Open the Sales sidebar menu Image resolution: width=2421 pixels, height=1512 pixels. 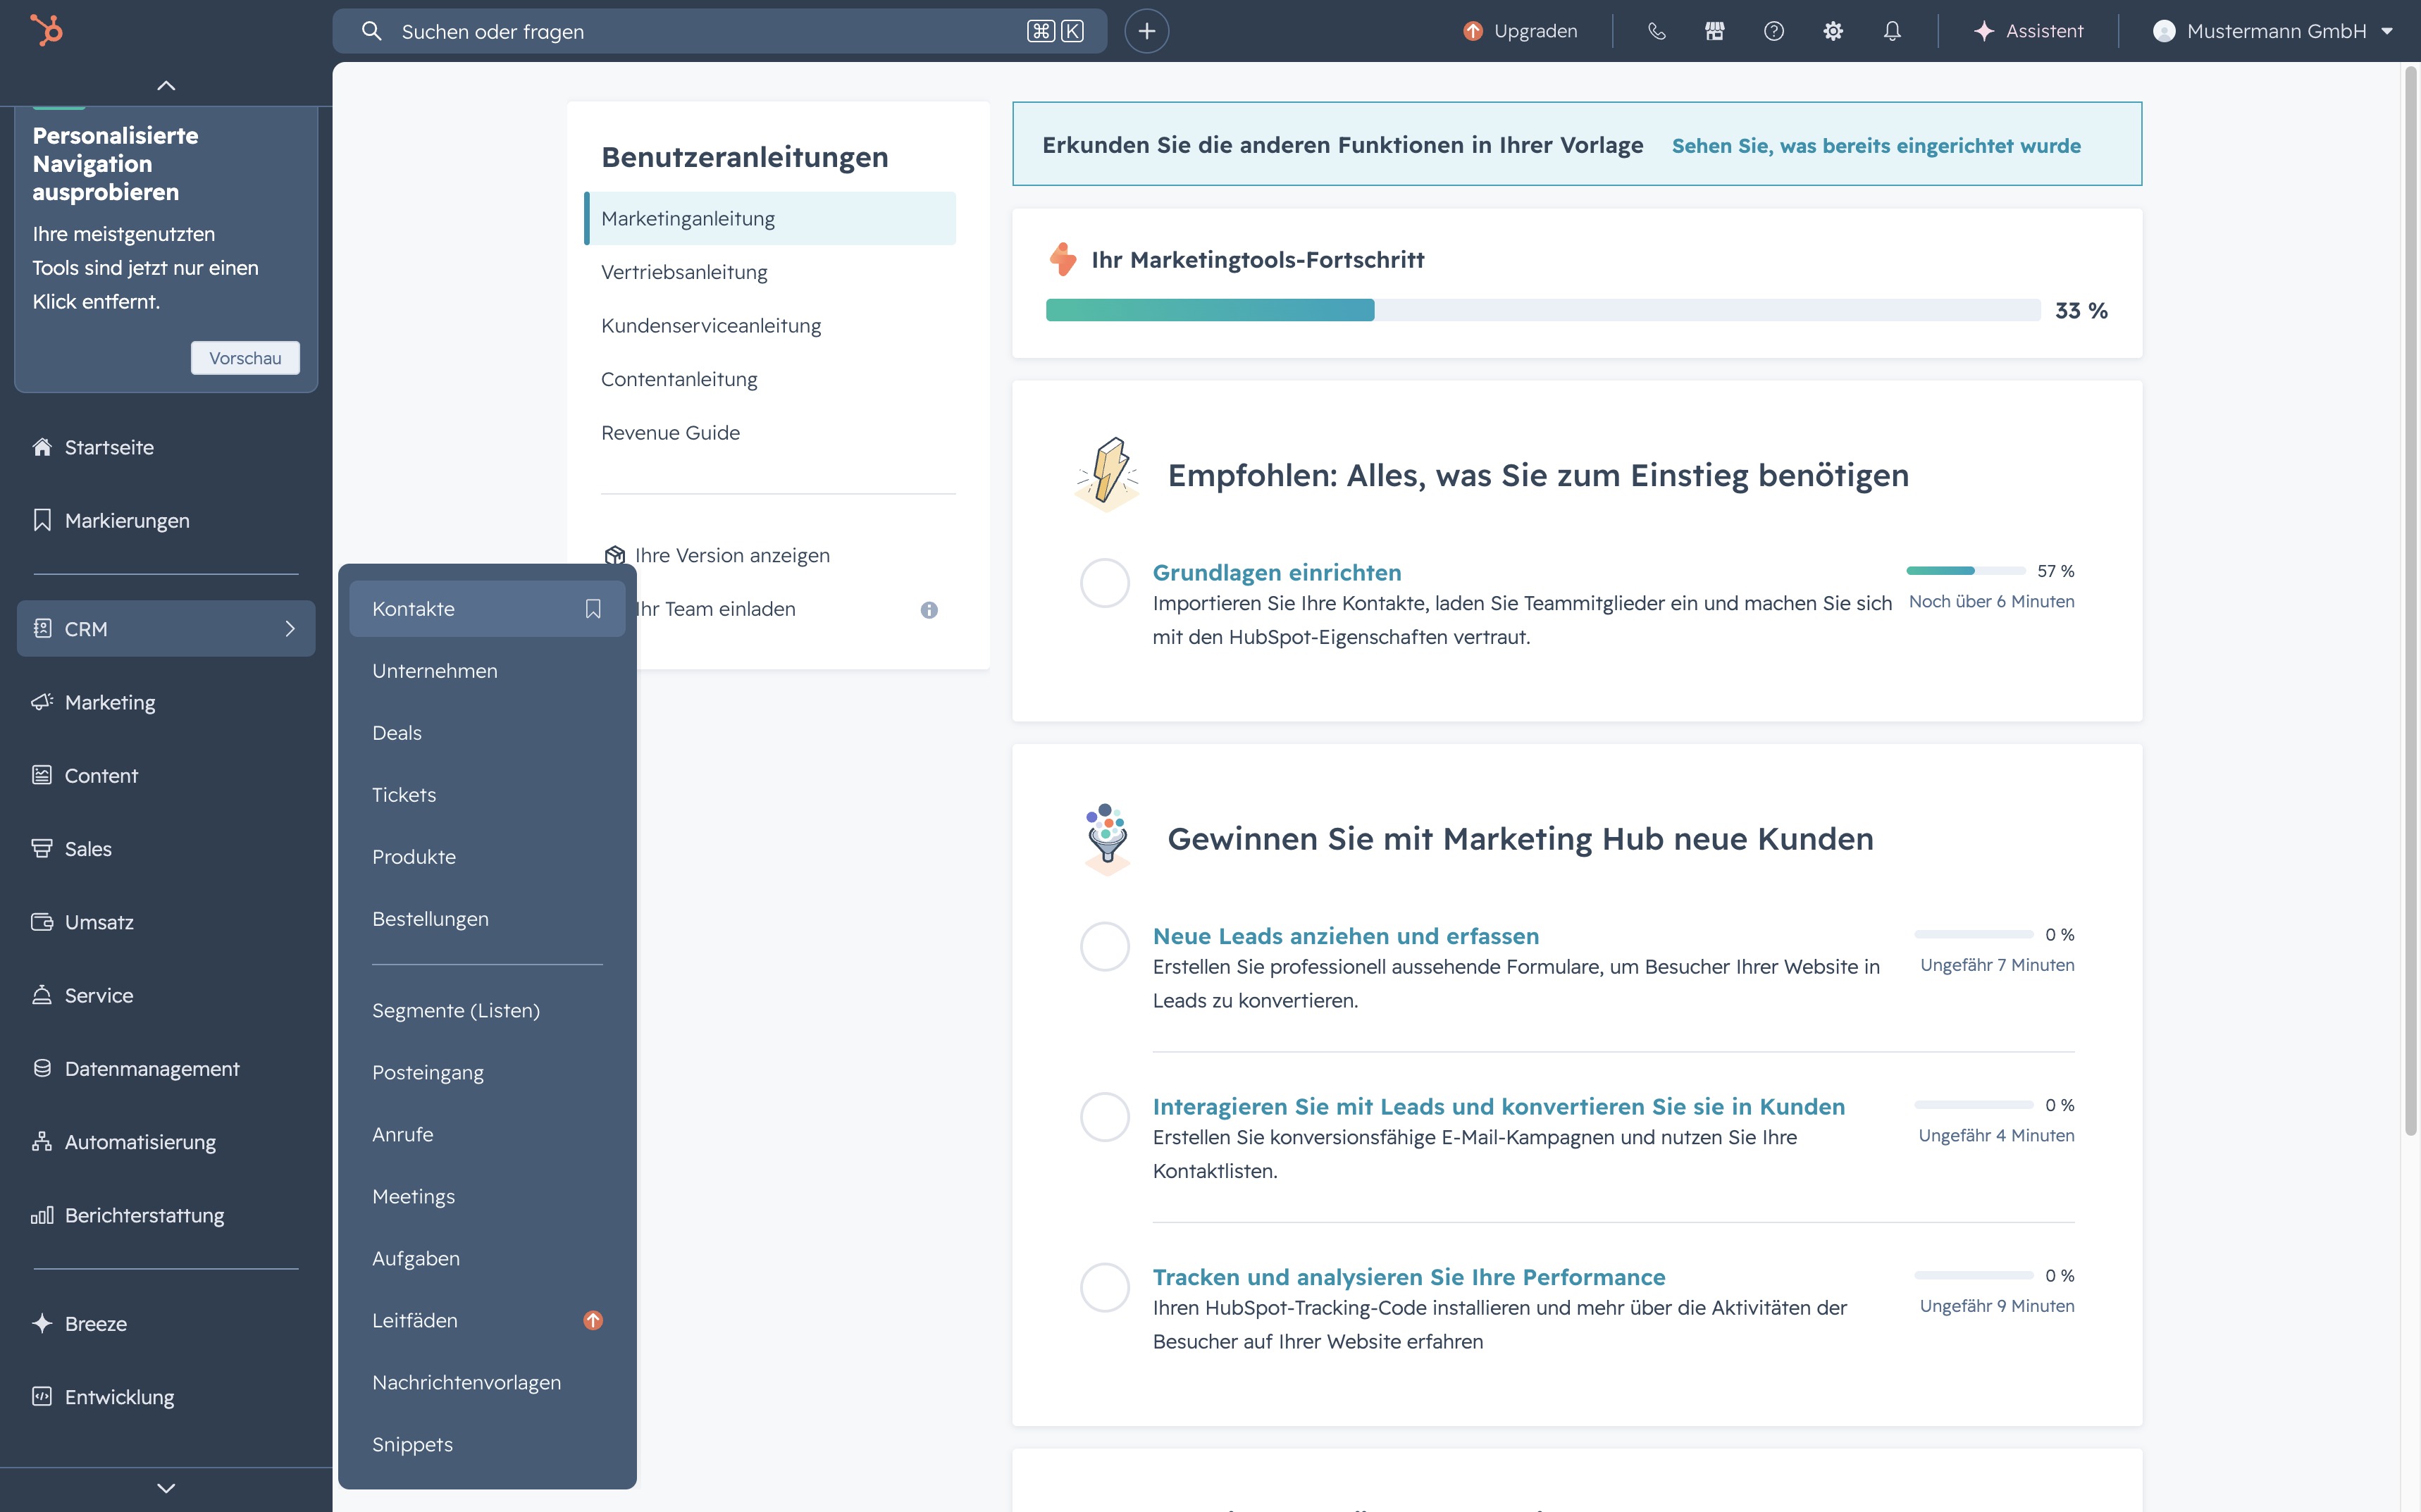166,848
